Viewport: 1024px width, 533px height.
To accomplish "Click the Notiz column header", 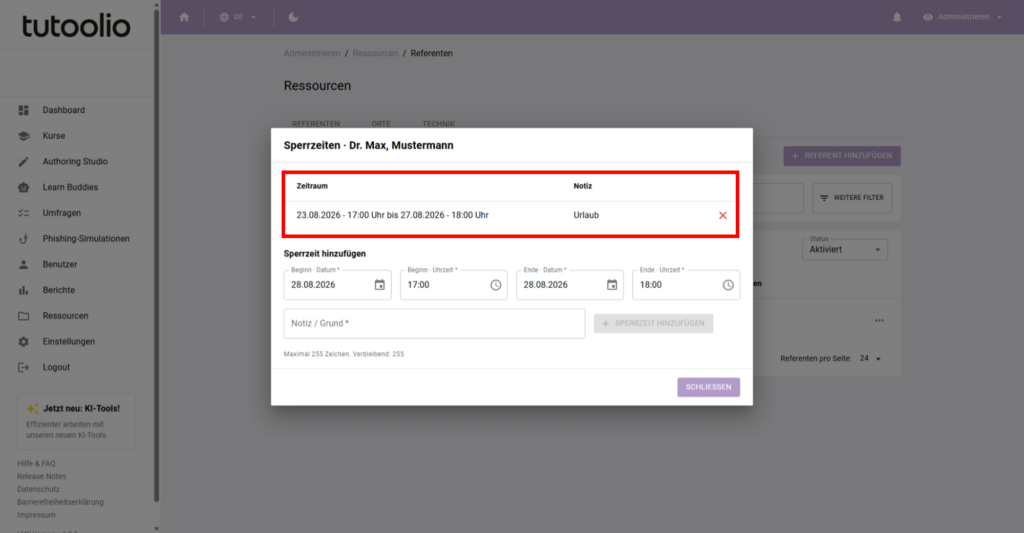I will pos(583,186).
